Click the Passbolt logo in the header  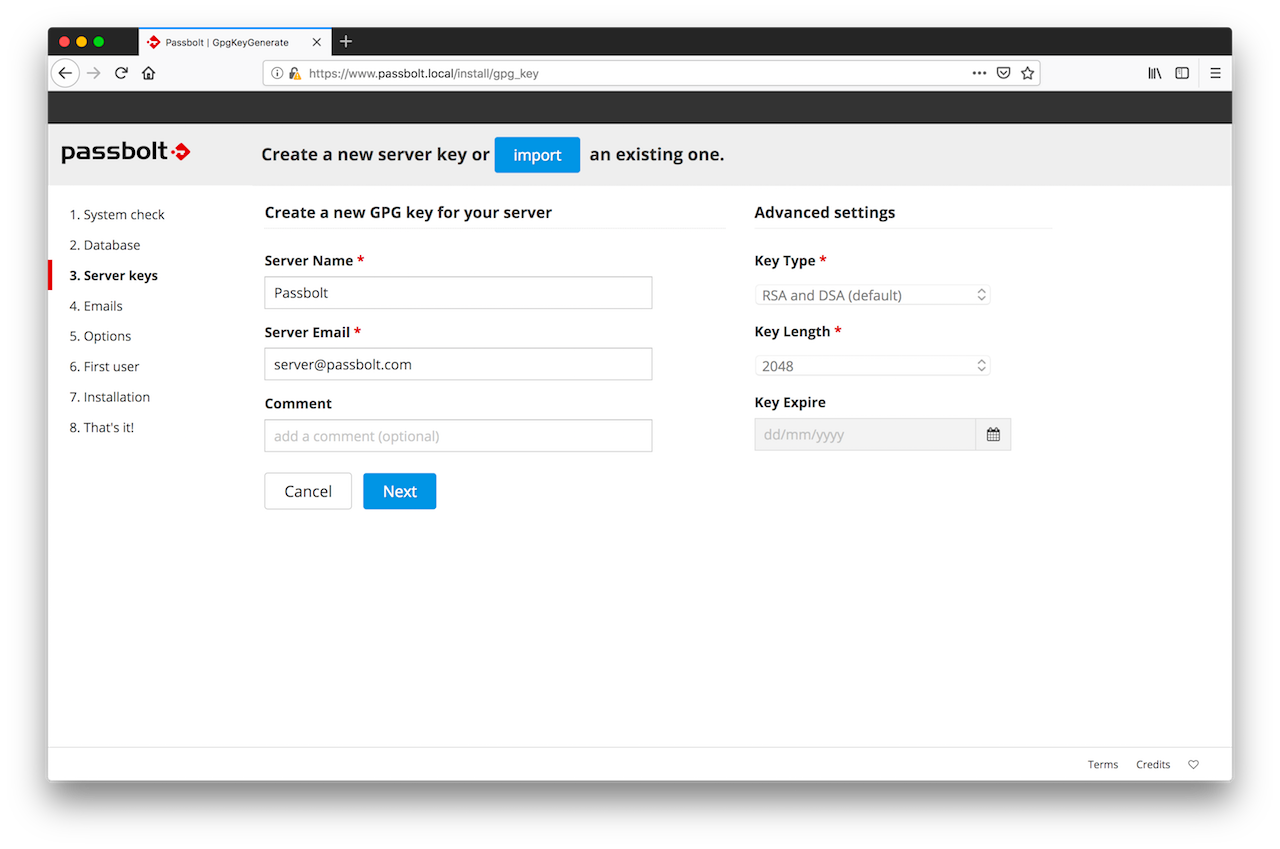[126, 153]
